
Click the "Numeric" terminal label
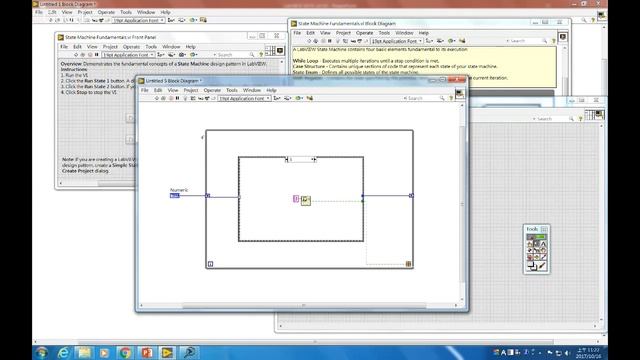(179, 190)
